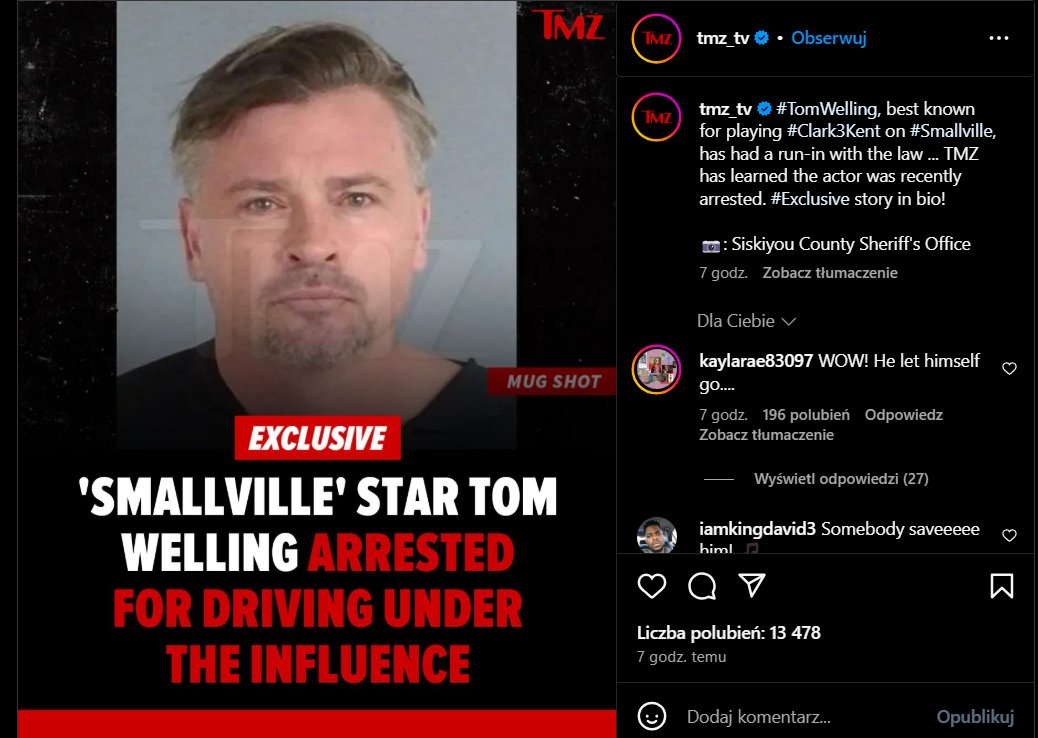Open the three-dot more options menu

pyautogui.click(x=998, y=38)
